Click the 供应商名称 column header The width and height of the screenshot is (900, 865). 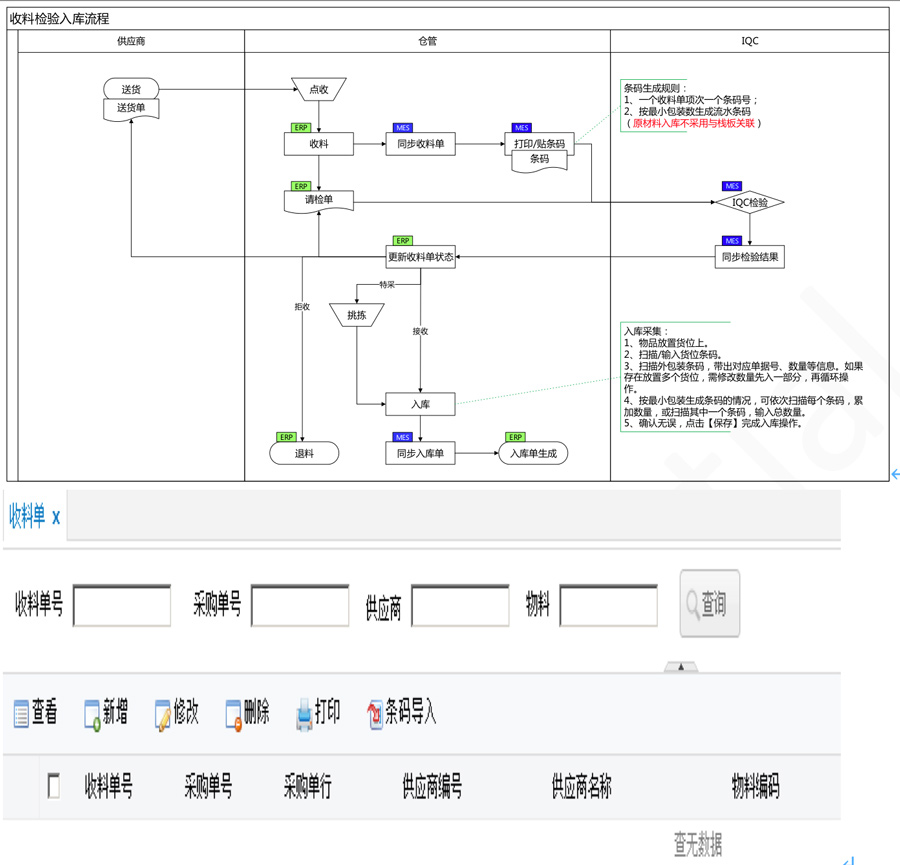pyautogui.click(x=581, y=786)
